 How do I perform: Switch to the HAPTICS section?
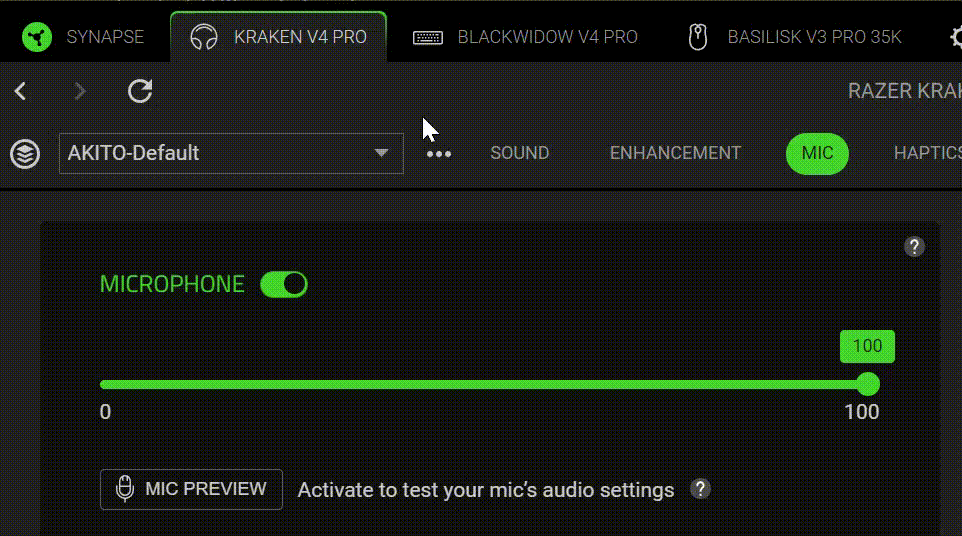pyautogui.click(x=928, y=153)
